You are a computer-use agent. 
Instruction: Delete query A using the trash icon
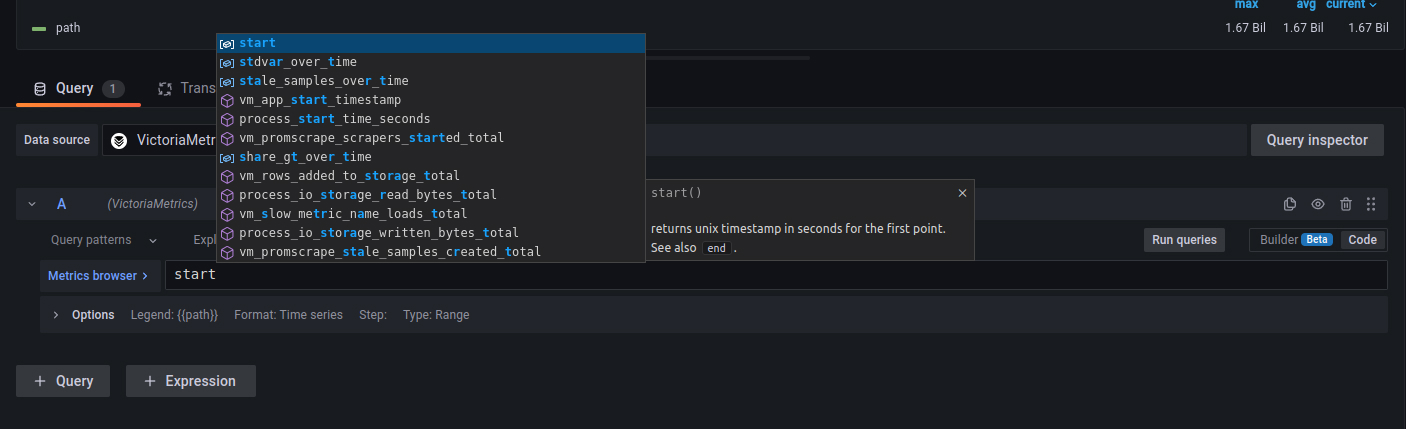[1346, 204]
